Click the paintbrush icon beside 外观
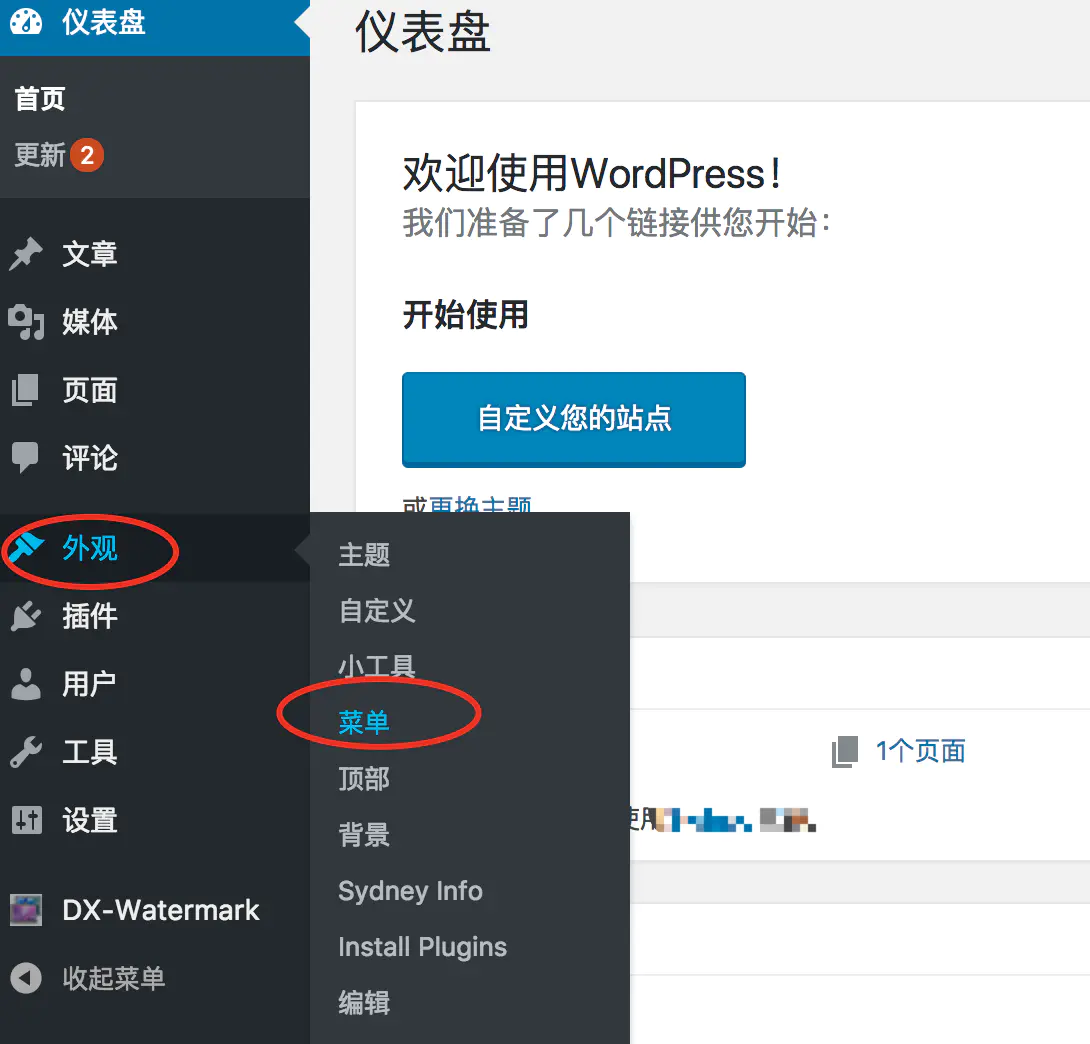 click(x=26, y=548)
